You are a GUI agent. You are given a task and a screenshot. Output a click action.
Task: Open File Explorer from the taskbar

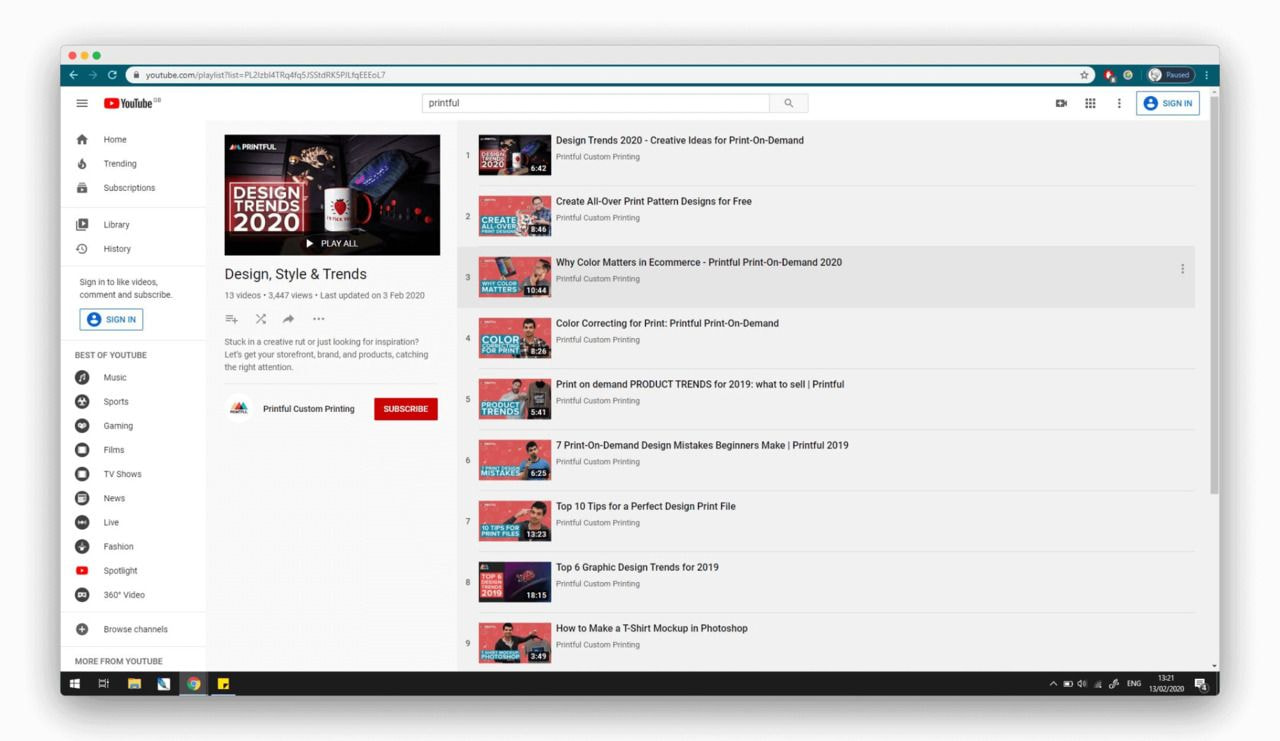point(134,684)
